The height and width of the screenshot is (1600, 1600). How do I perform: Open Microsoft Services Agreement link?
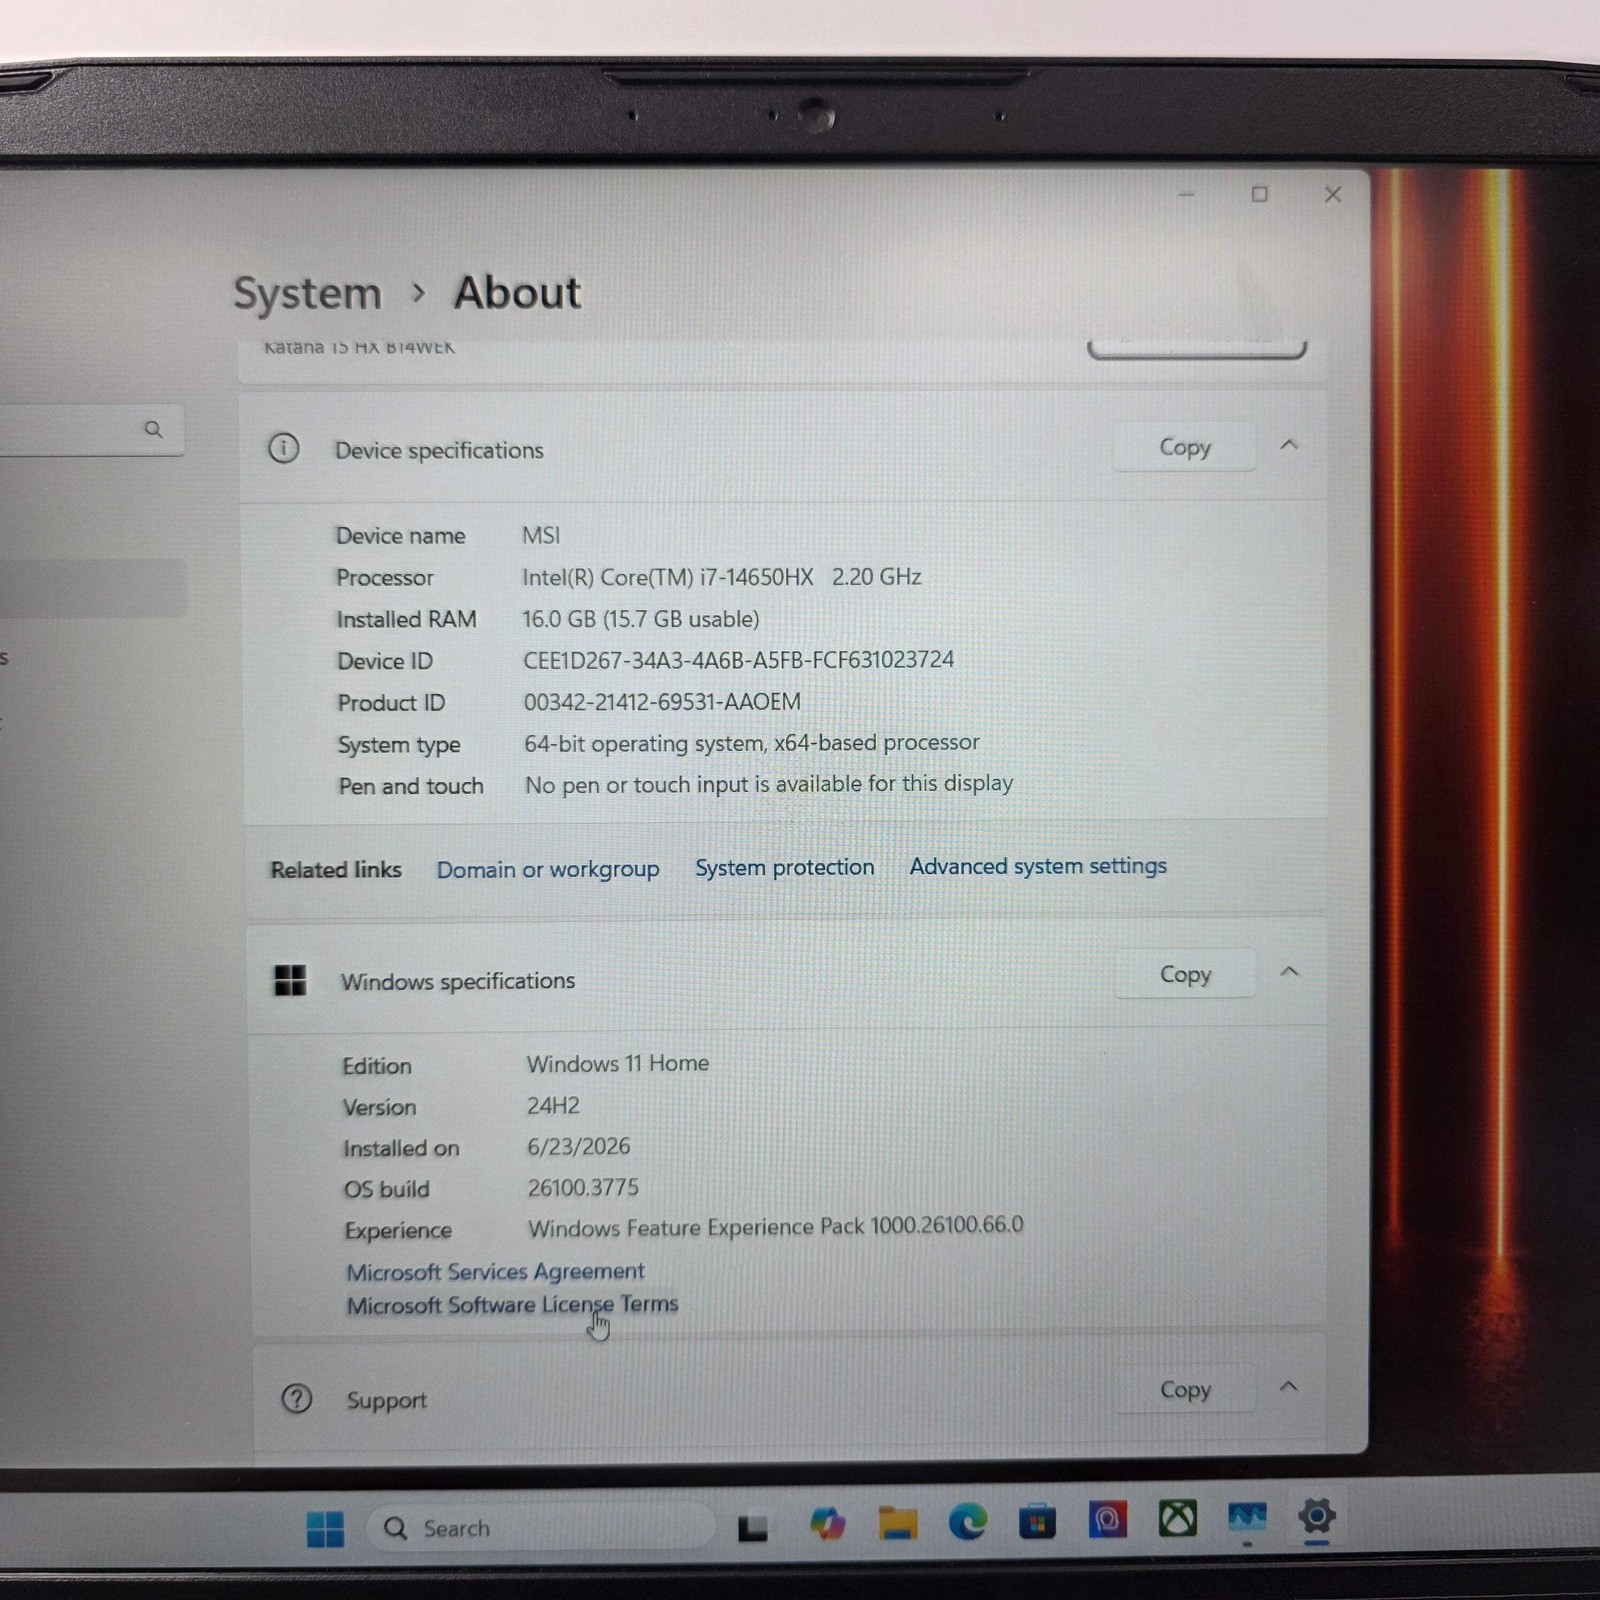click(x=495, y=1272)
